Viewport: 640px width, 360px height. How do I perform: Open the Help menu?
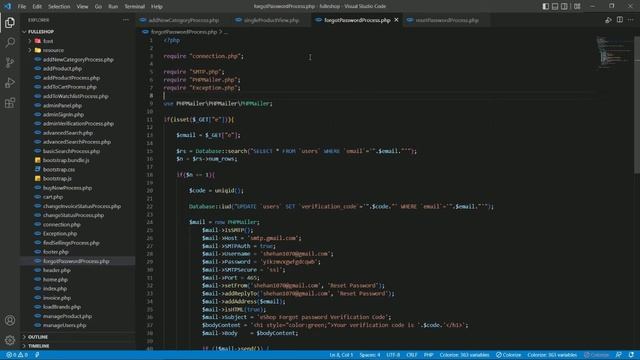point(157,7)
